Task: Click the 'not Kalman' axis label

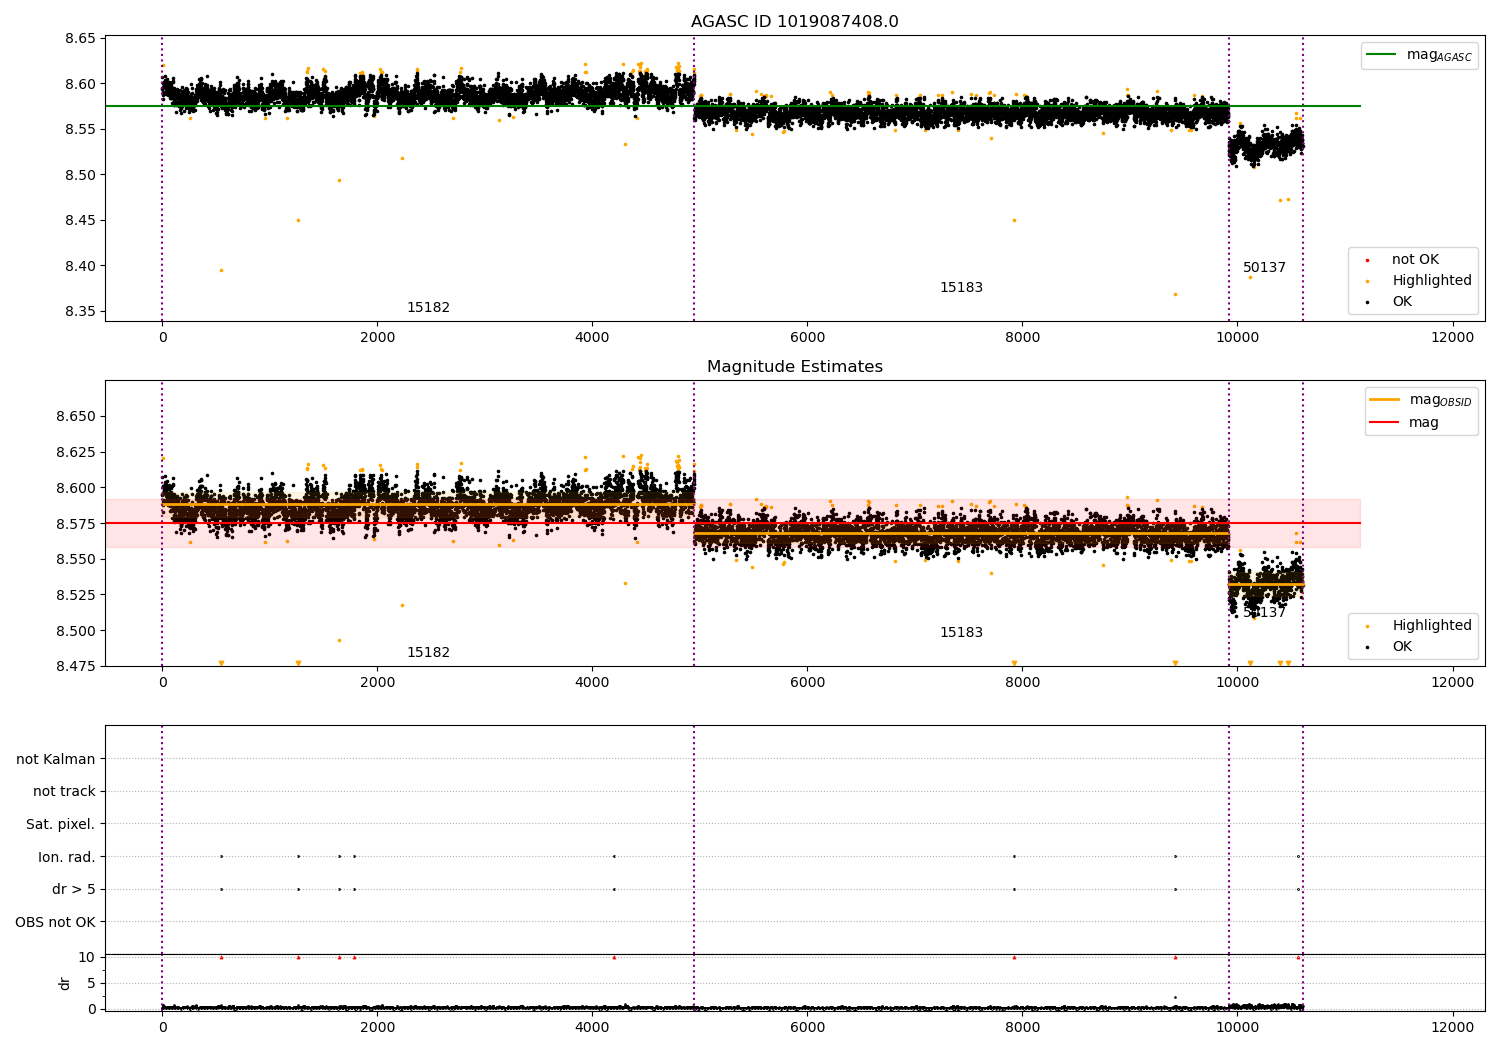Action: pos(56,759)
